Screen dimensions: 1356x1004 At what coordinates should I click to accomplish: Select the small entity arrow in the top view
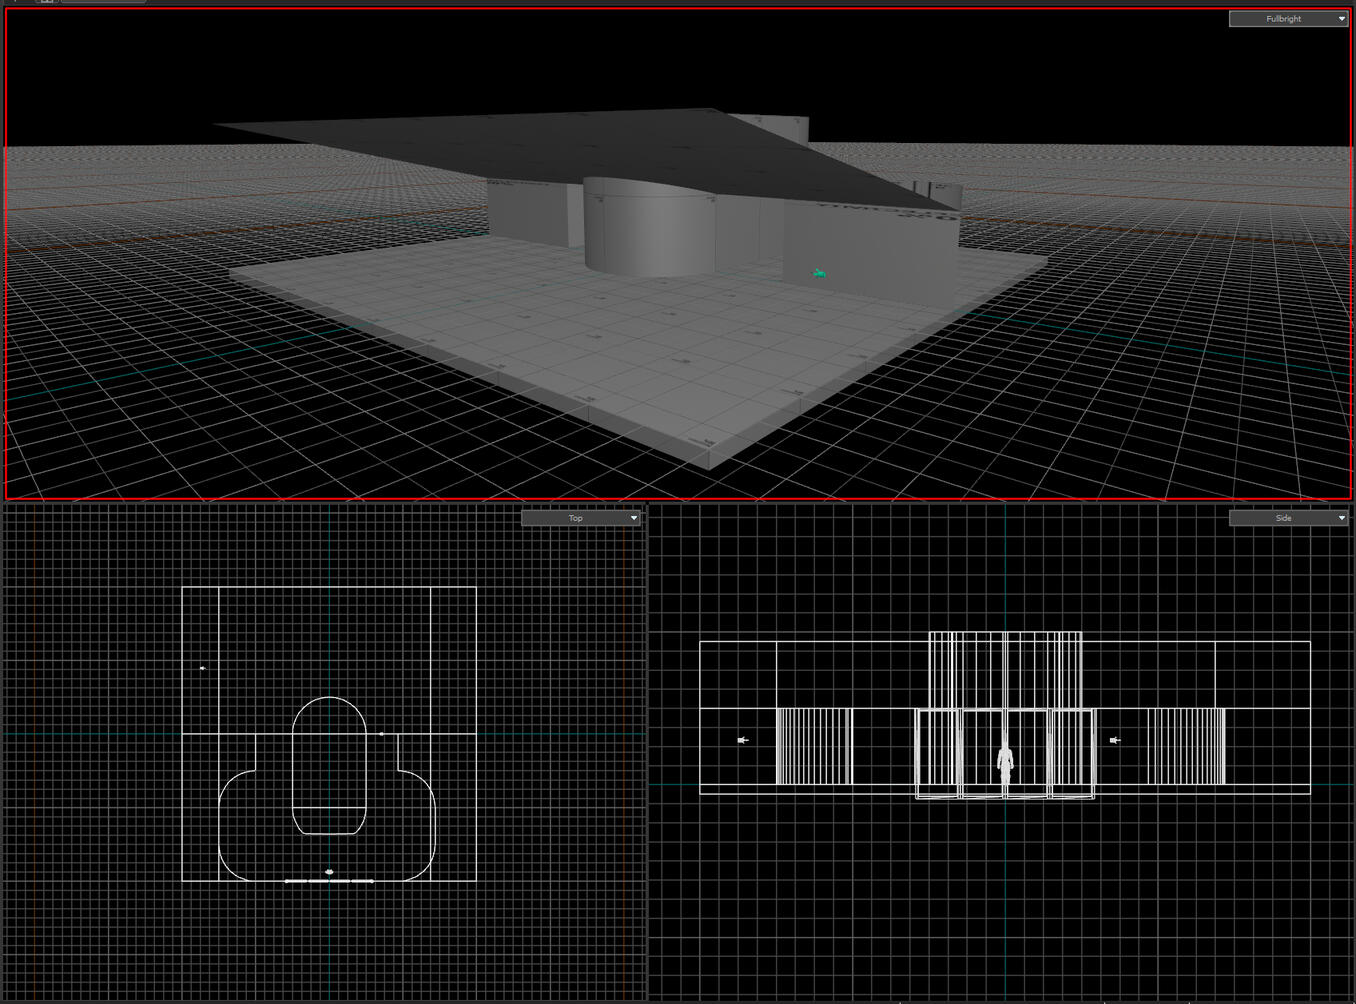pyautogui.click(x=202, y=668)
